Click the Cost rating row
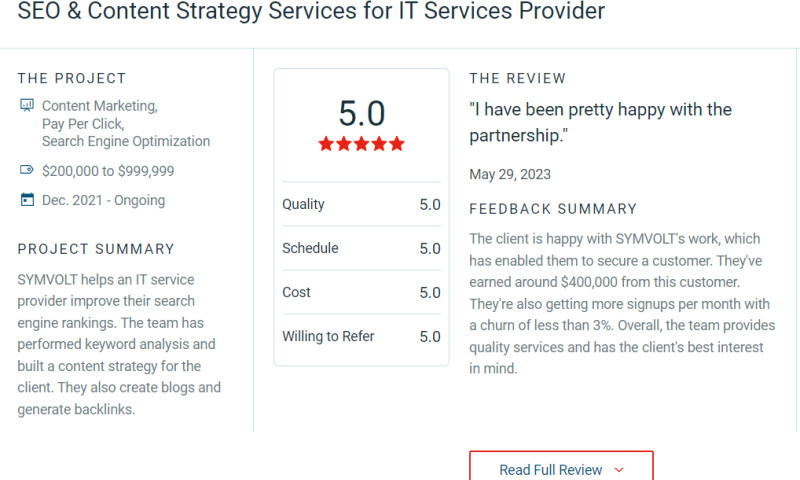800x480 pixels. tap(361, 292)
